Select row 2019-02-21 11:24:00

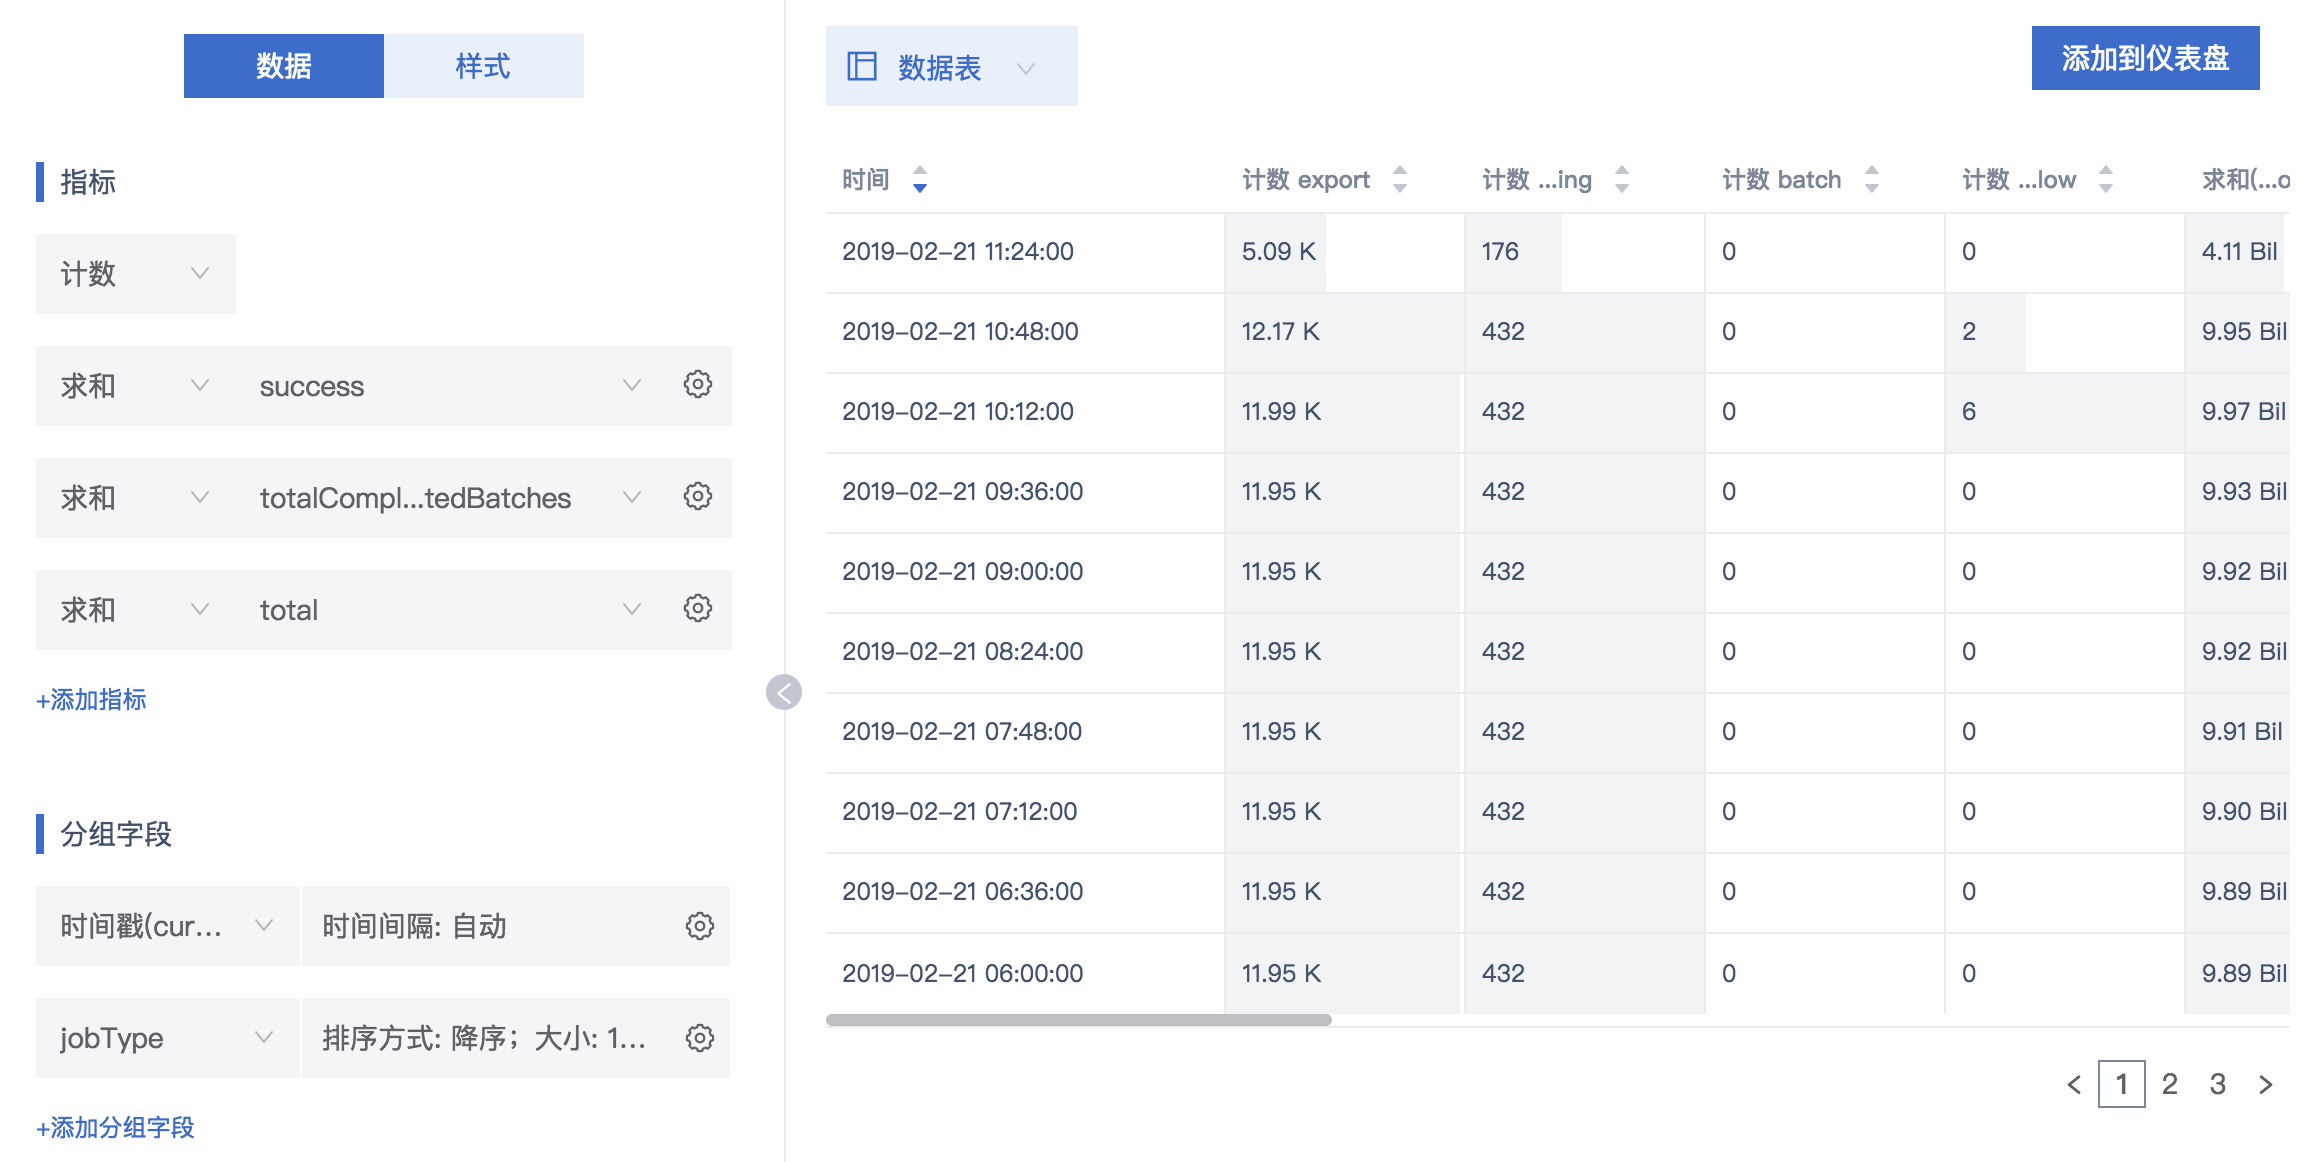(1558, 252)
